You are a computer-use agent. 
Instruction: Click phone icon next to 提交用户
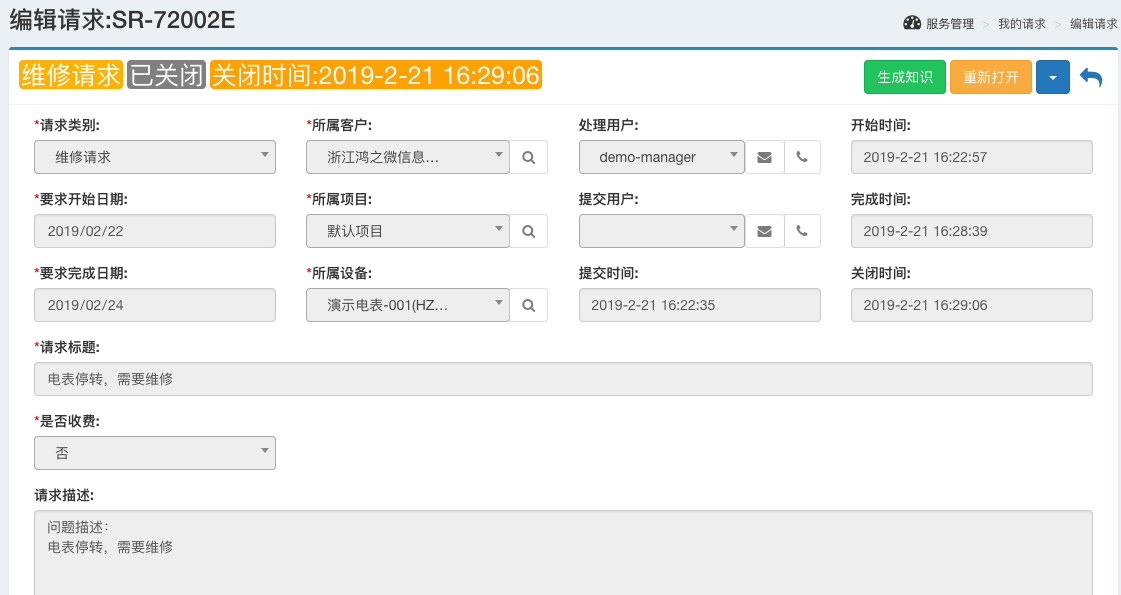[802, 231]
